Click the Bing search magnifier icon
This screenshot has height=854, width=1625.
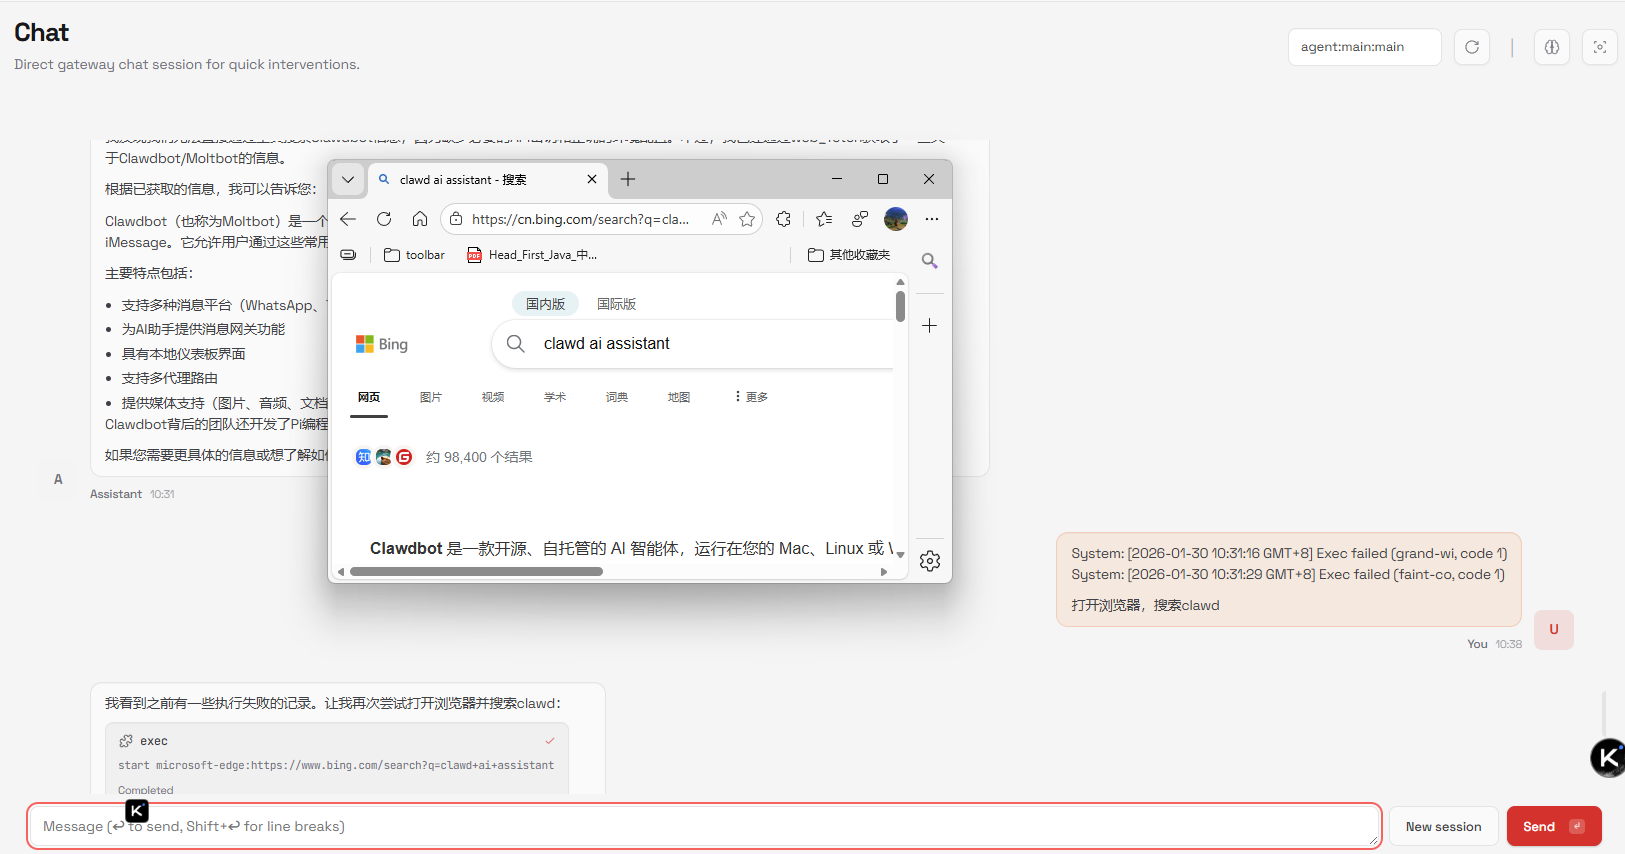516,344
